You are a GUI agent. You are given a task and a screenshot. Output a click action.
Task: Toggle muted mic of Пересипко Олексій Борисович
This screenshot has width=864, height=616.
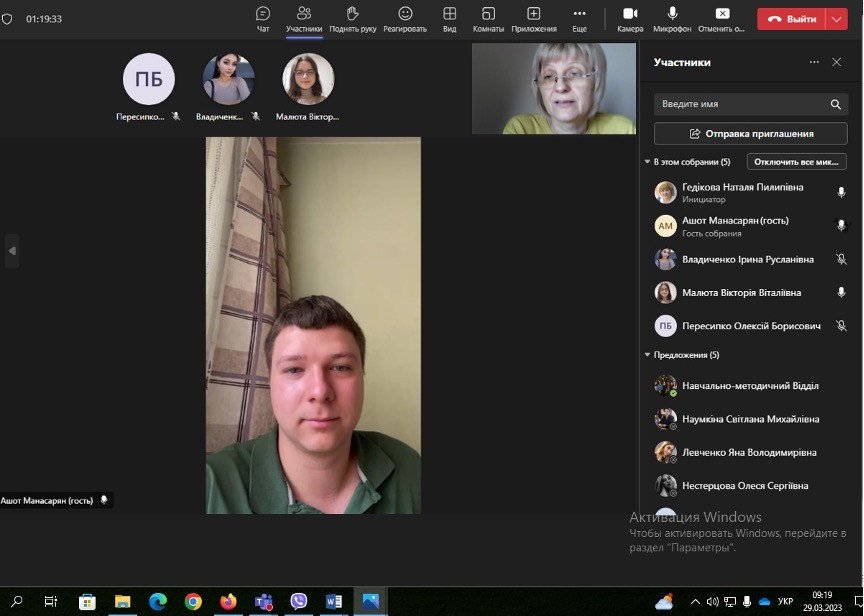(x=841, y=326)
